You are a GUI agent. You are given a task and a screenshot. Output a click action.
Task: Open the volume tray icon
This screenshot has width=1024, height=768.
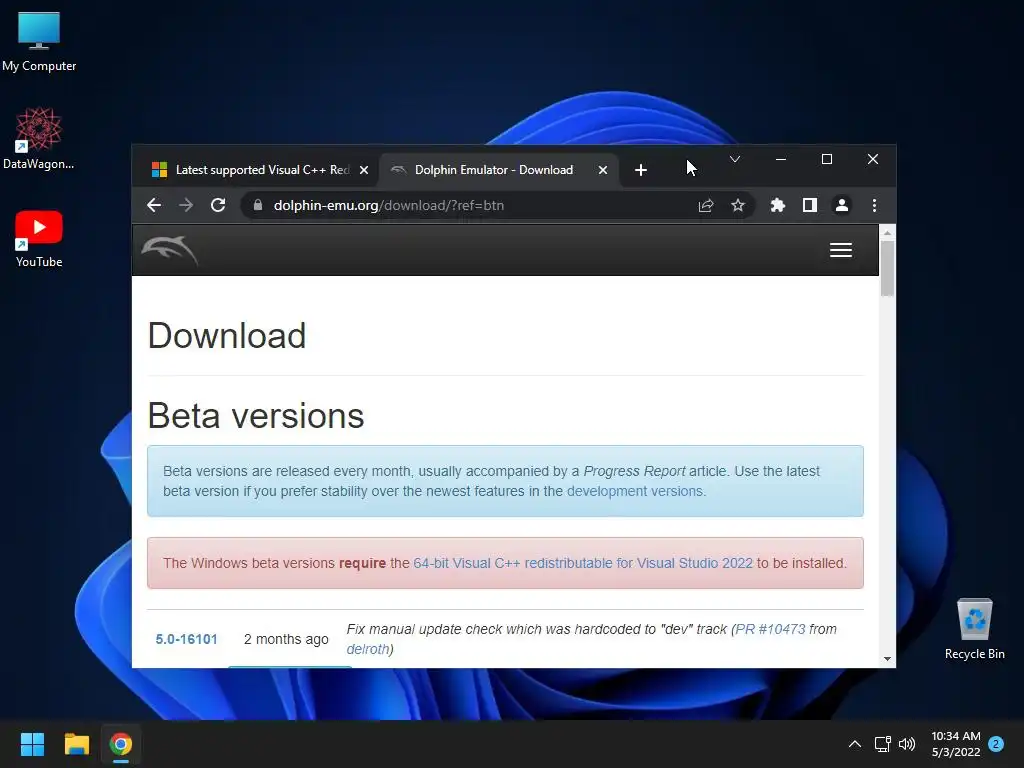tap(907, 744)
